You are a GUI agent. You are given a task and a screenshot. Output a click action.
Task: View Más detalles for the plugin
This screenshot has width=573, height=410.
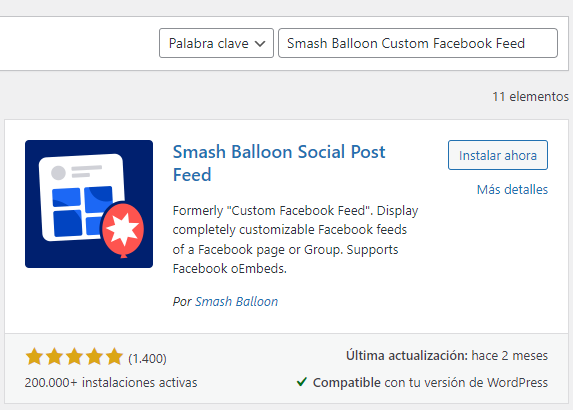pyautogui.click(x=512, y=190)
